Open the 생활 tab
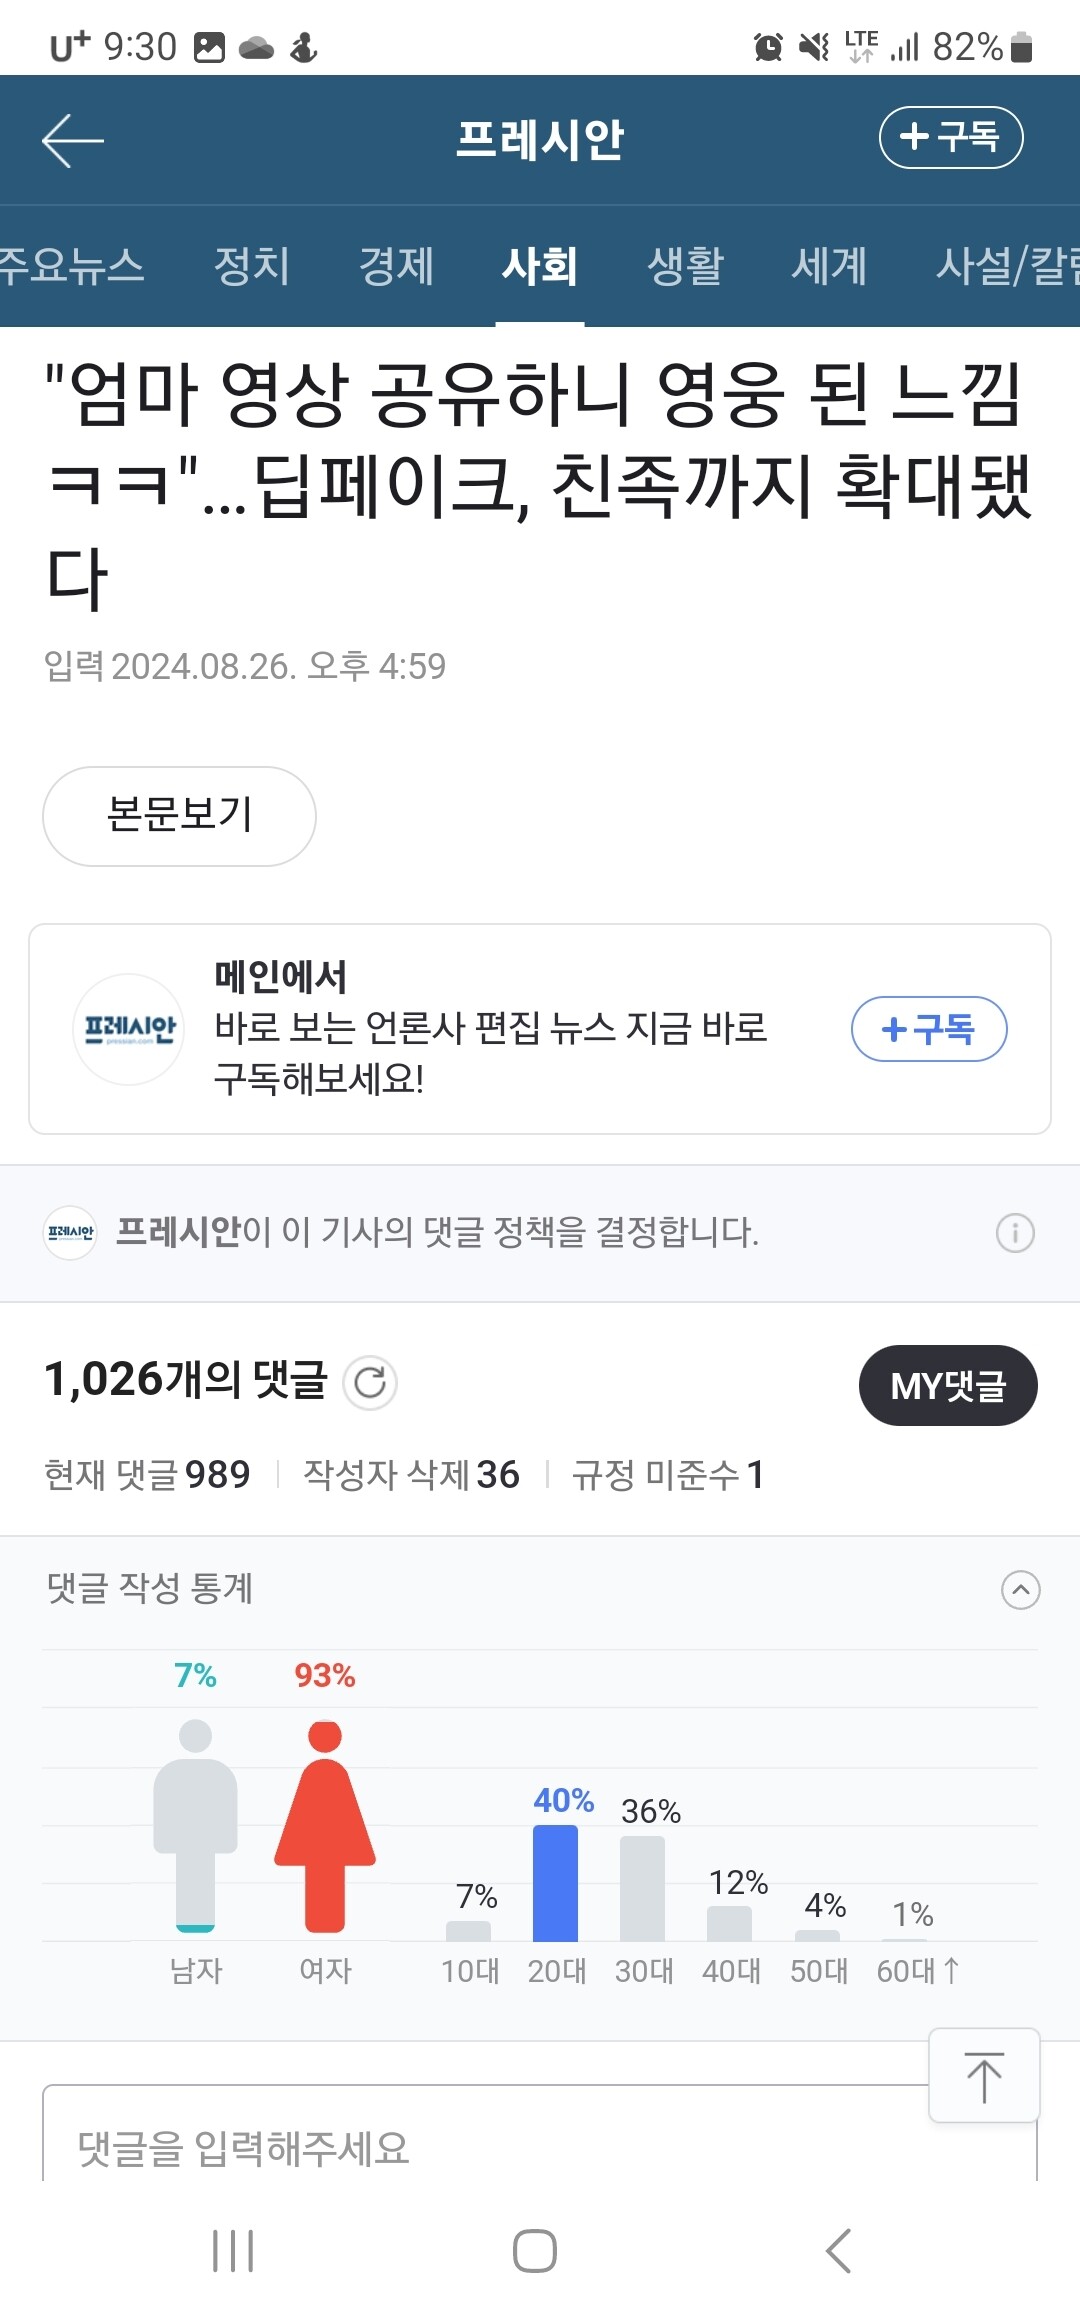 [685, 266]
